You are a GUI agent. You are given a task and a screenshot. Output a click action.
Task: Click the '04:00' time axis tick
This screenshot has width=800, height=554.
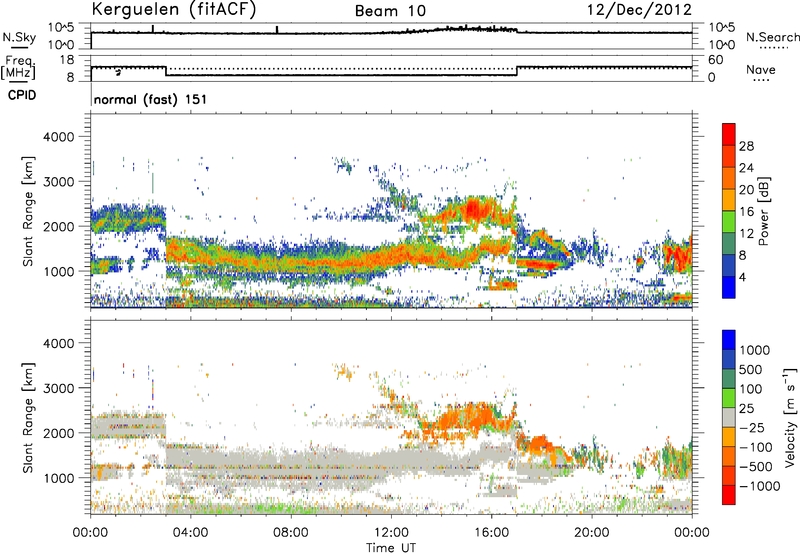pyautogui.click(x=190, y=533)
